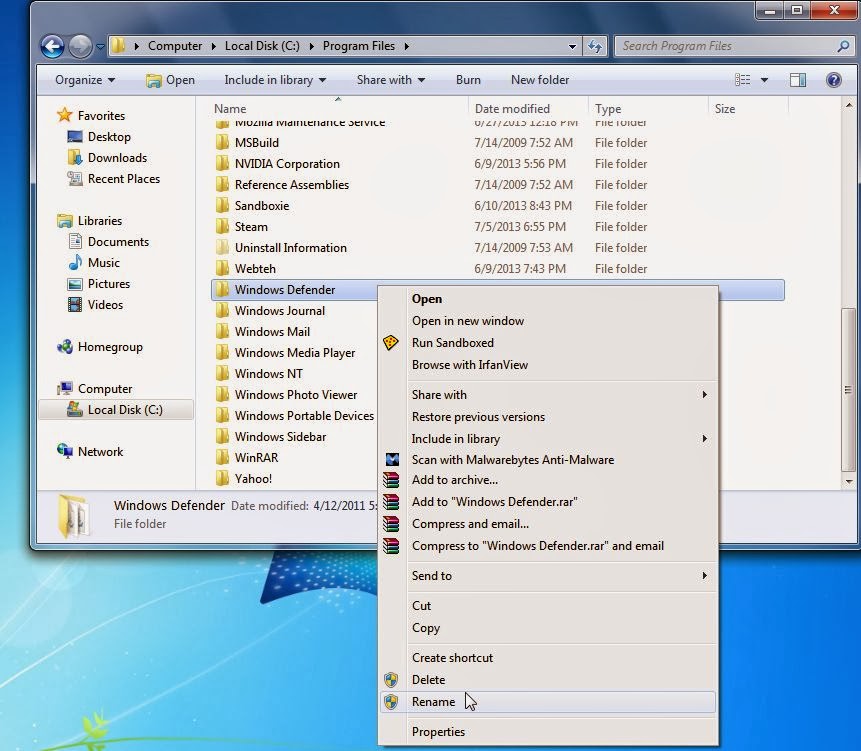The height and width of the screenshot is (751, 861).
Task: Click the refresh button beside address bar
Action: point(595,46)
